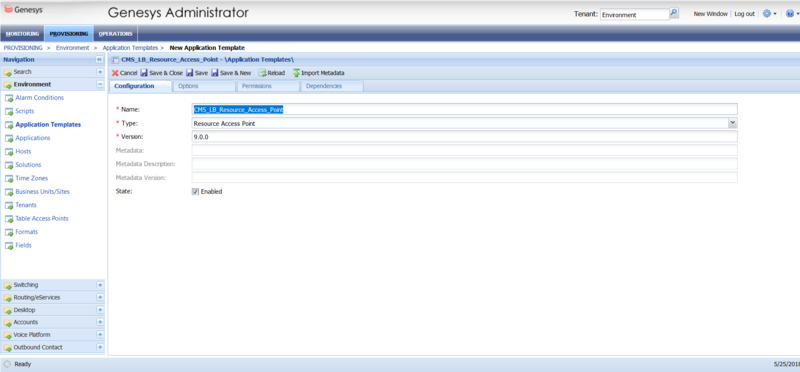Switch to the Options tab
Viewport: 800px width, 372px height.
[204, 86]
